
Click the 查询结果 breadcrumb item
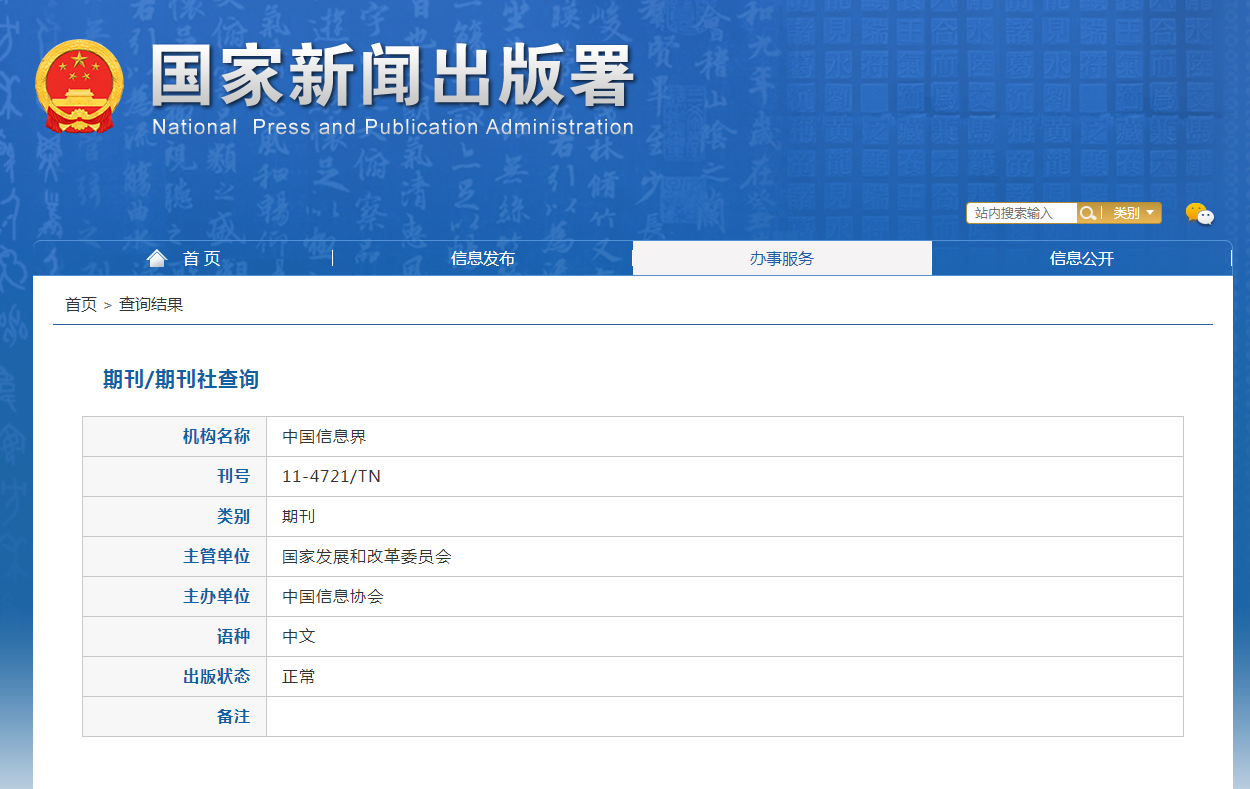click(151, 305)
